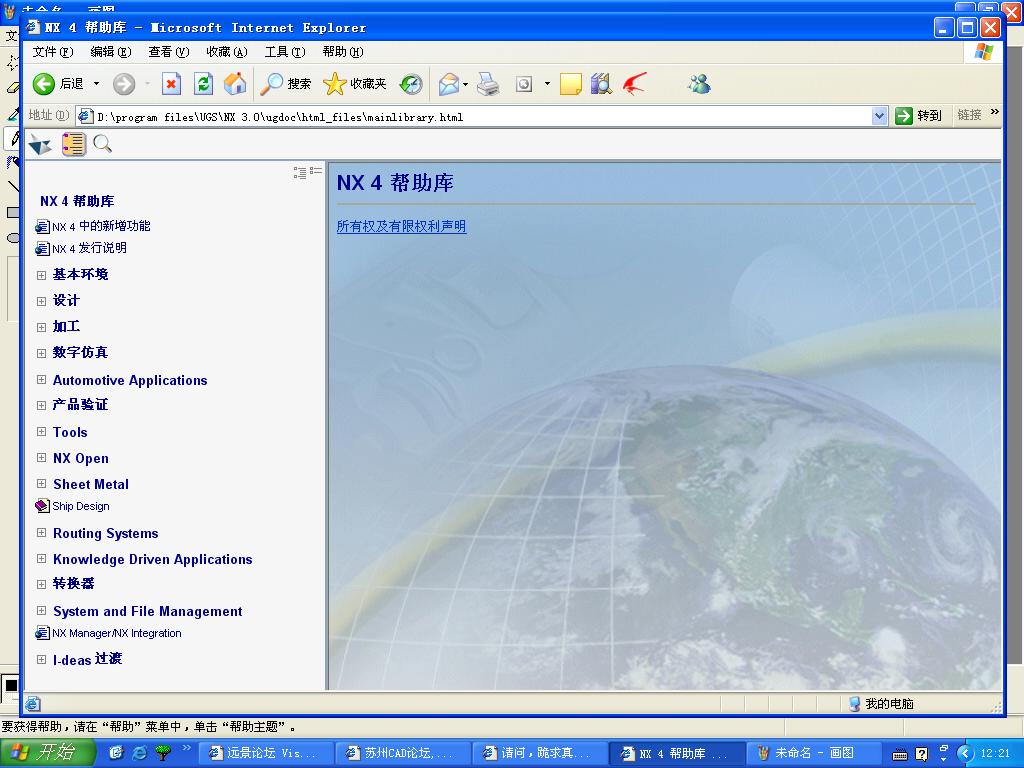The height and width of the screenshot is (768, 1024).
Task: Open the Windows 开始 Start button
Action: coord(47,753)
